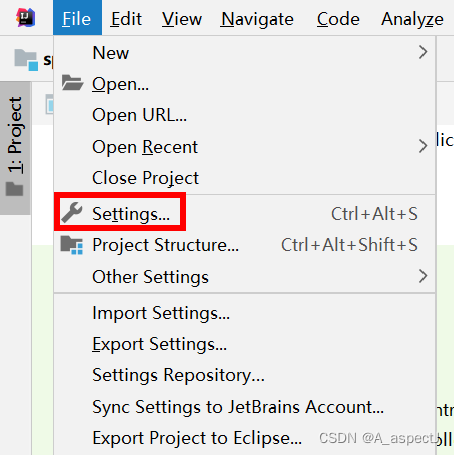The height and width of the screenshot is (455, 454).
Task: Toggle the 1: Project tool window tab
Action: pyautogui.click(x=15, y=148)
